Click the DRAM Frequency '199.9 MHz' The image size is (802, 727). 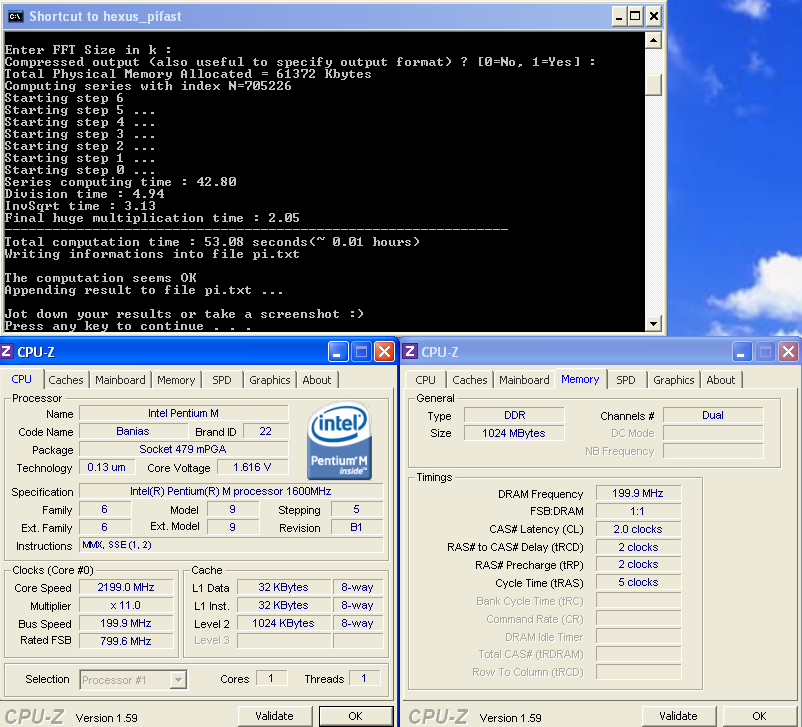pos(638,493)
